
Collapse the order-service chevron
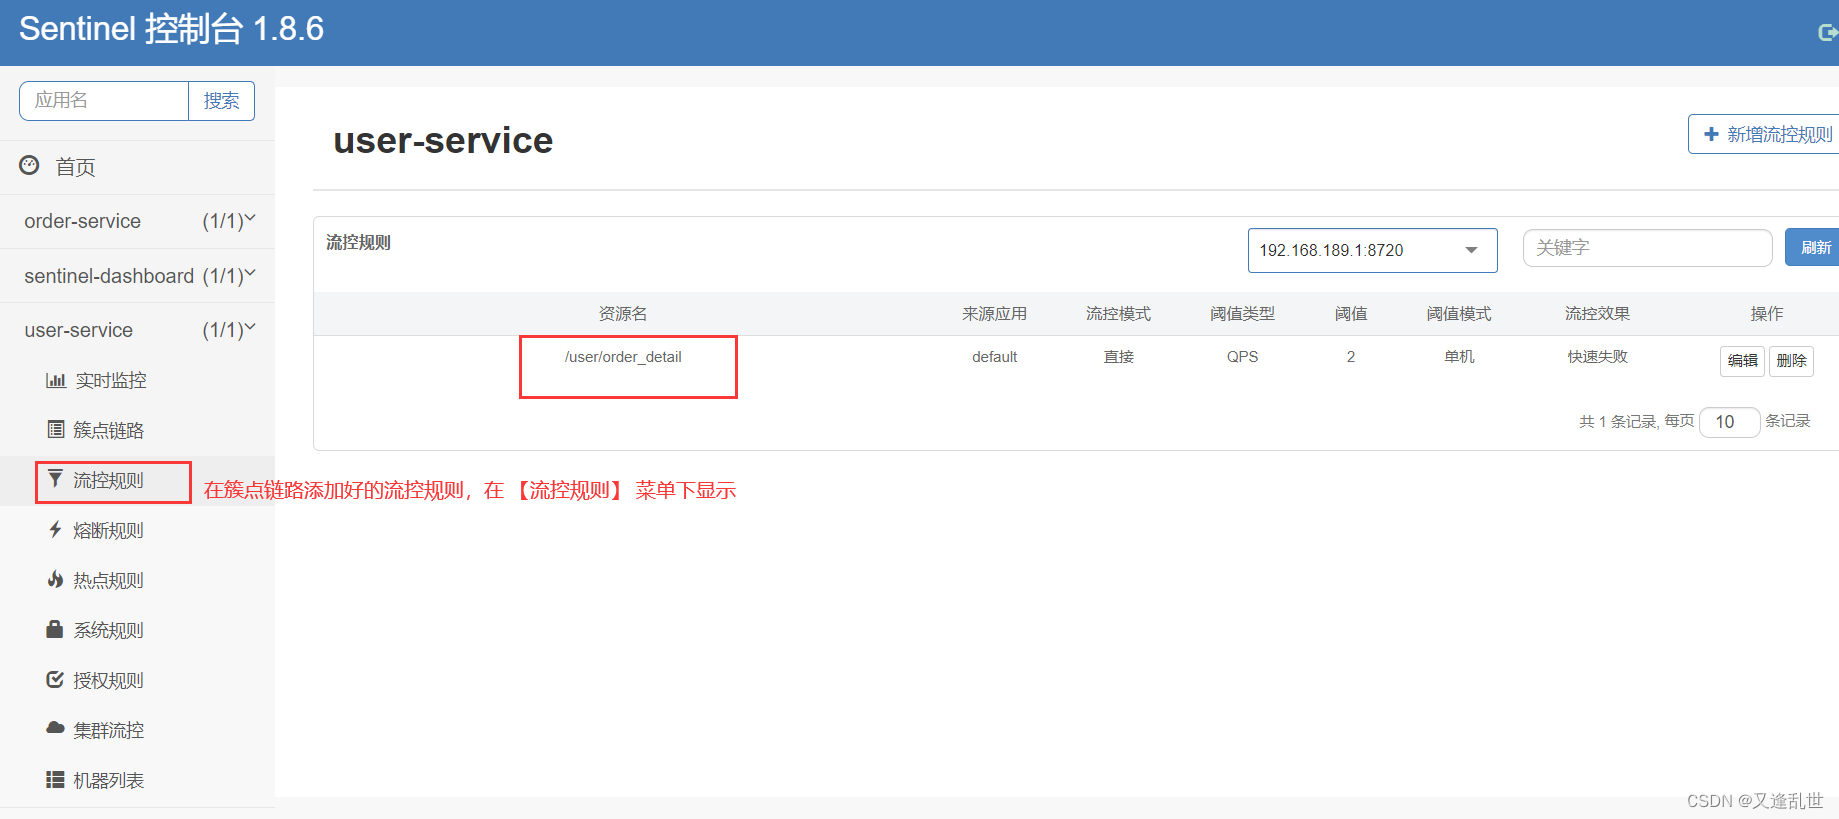point(250,218)
